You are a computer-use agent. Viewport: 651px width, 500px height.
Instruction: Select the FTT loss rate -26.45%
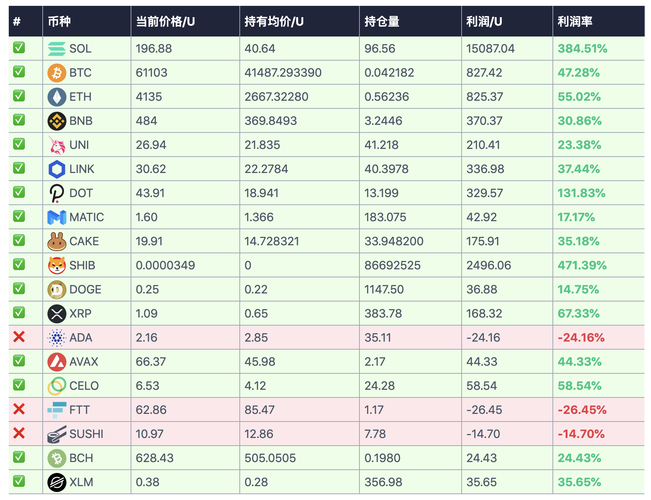(x=582, y=410)
